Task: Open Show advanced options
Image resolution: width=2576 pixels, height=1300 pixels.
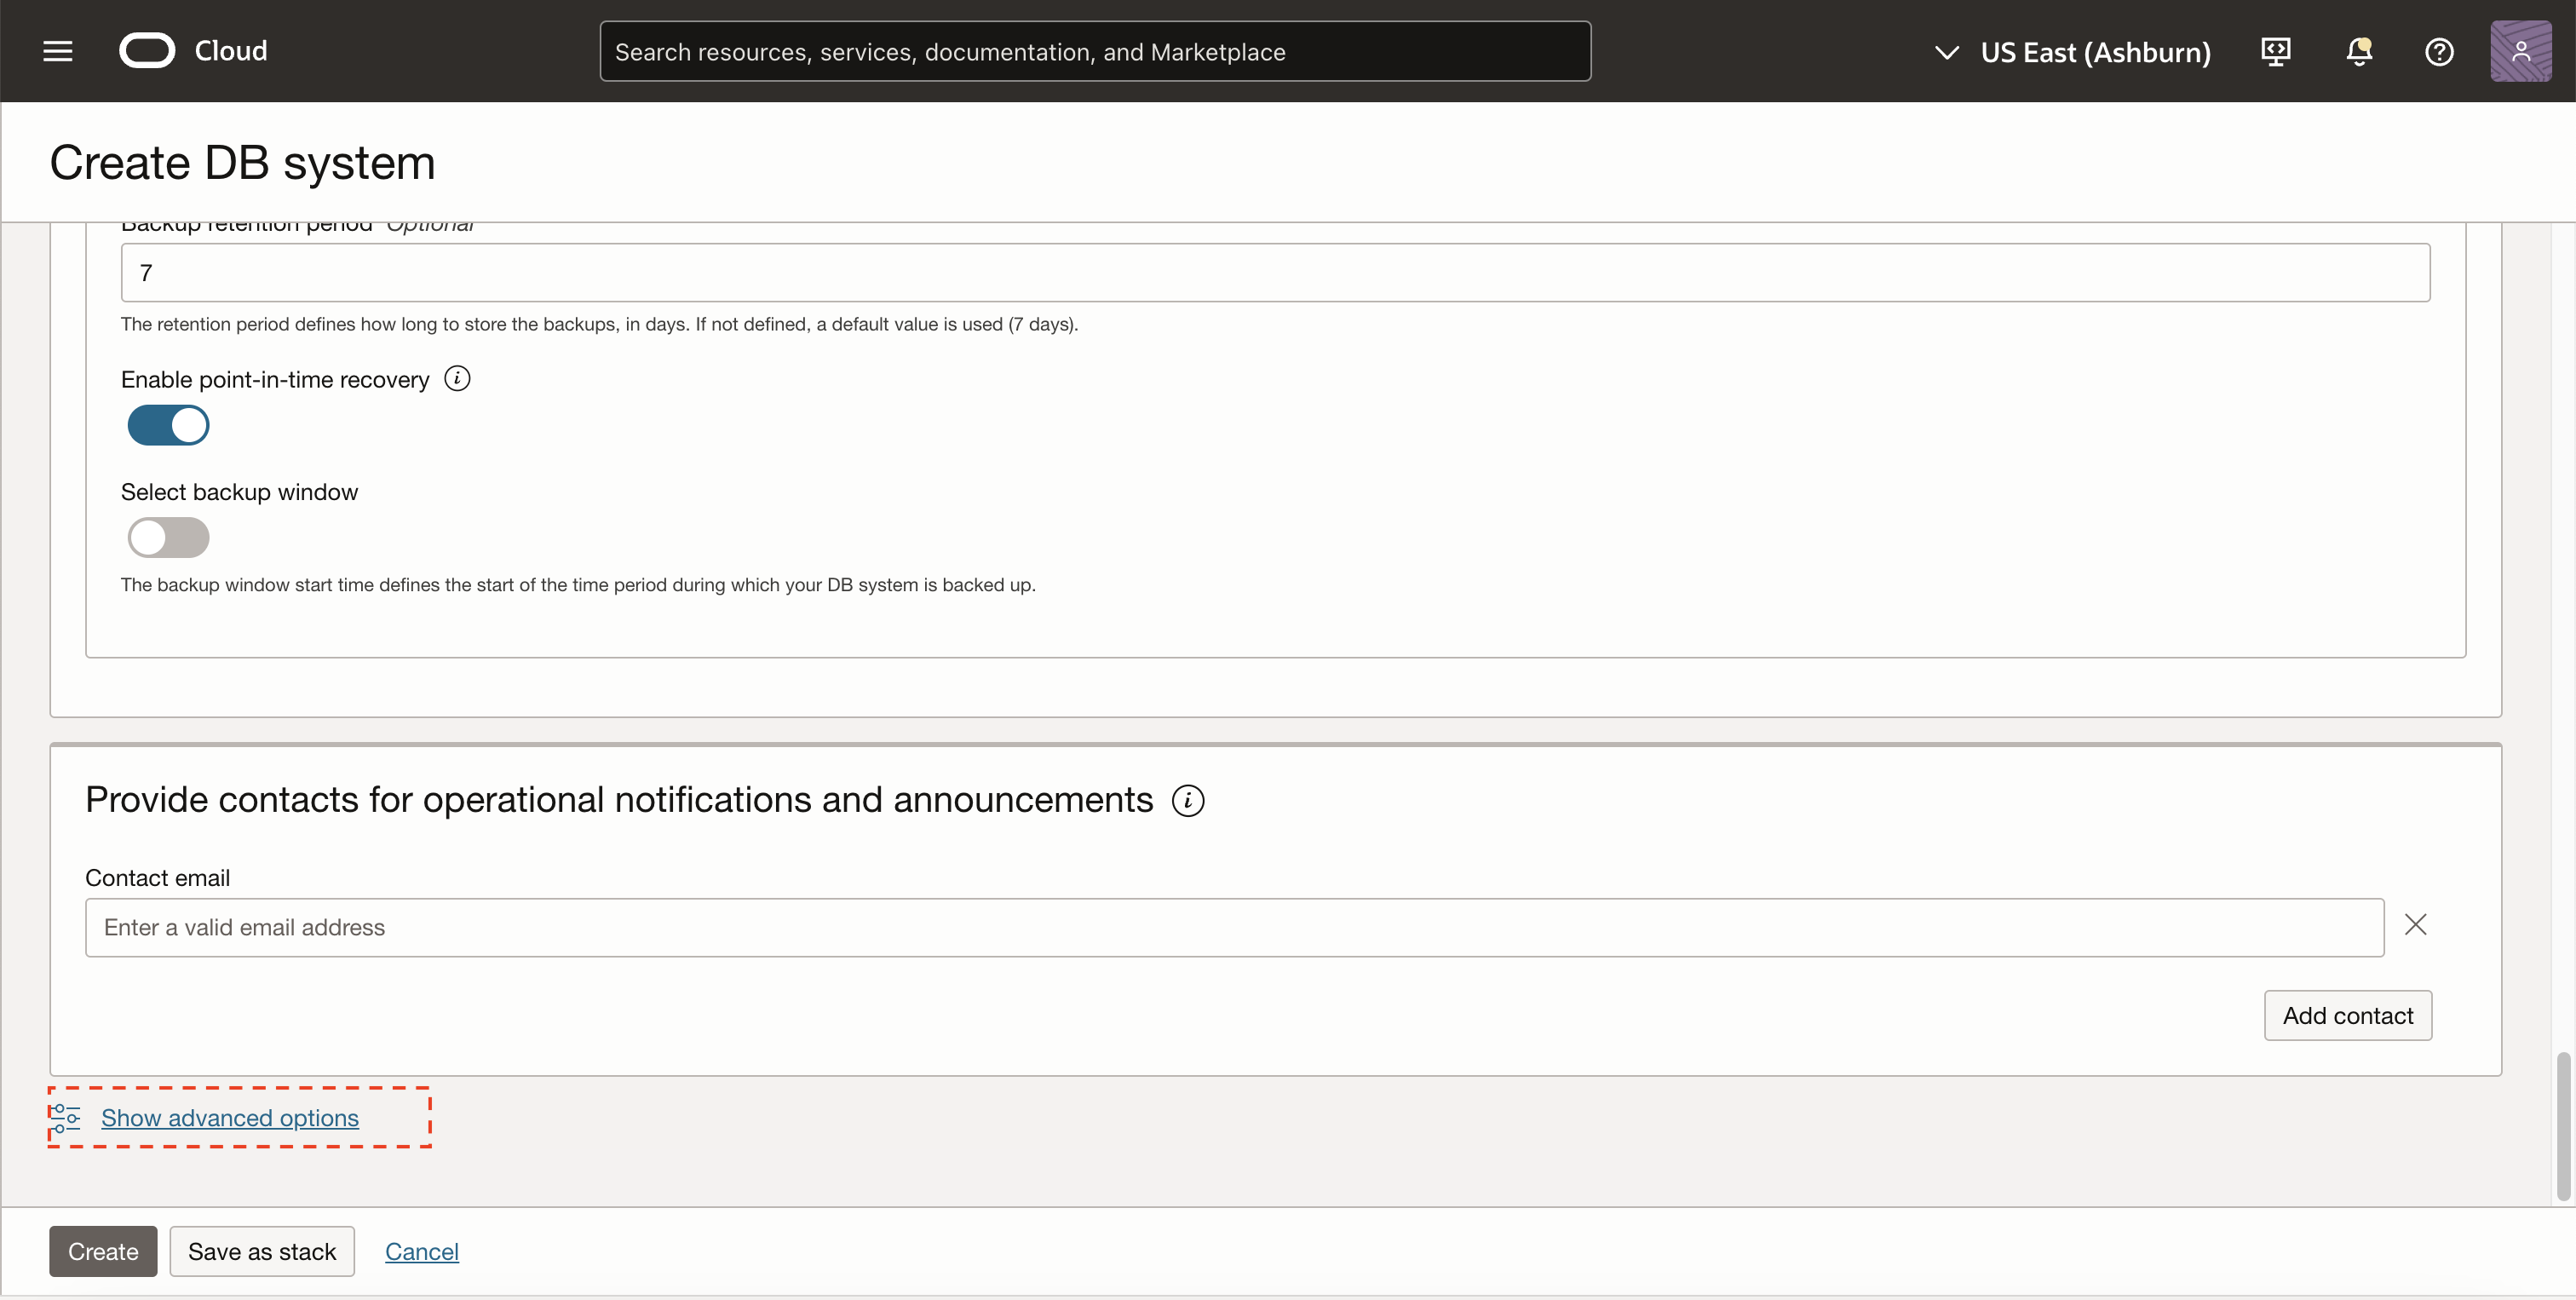Action: tap(231, 1117)
